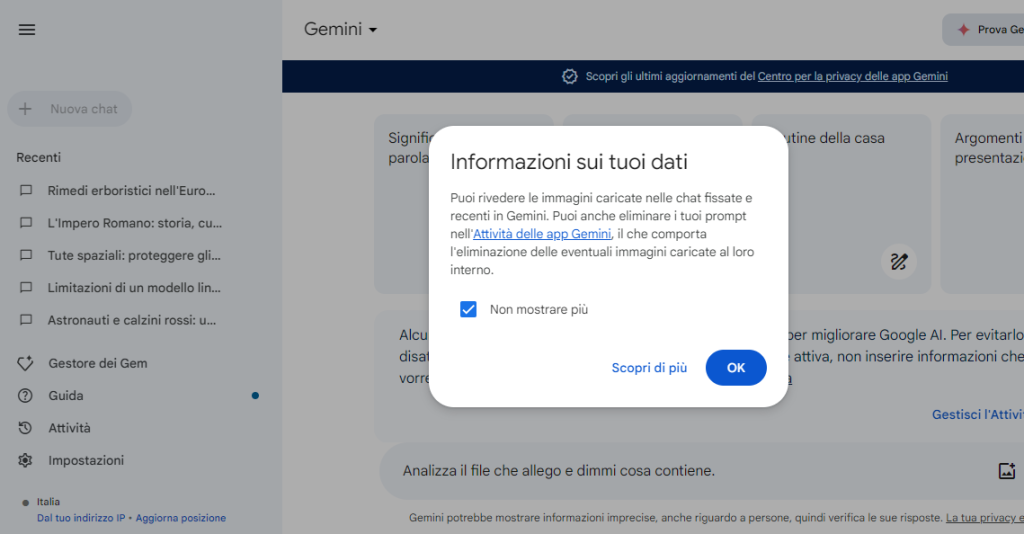Image resolution: width=1024 pixels, height=534 pixels.
Task: Open the Tute spaziali recent chat
Action: [131, 256]
